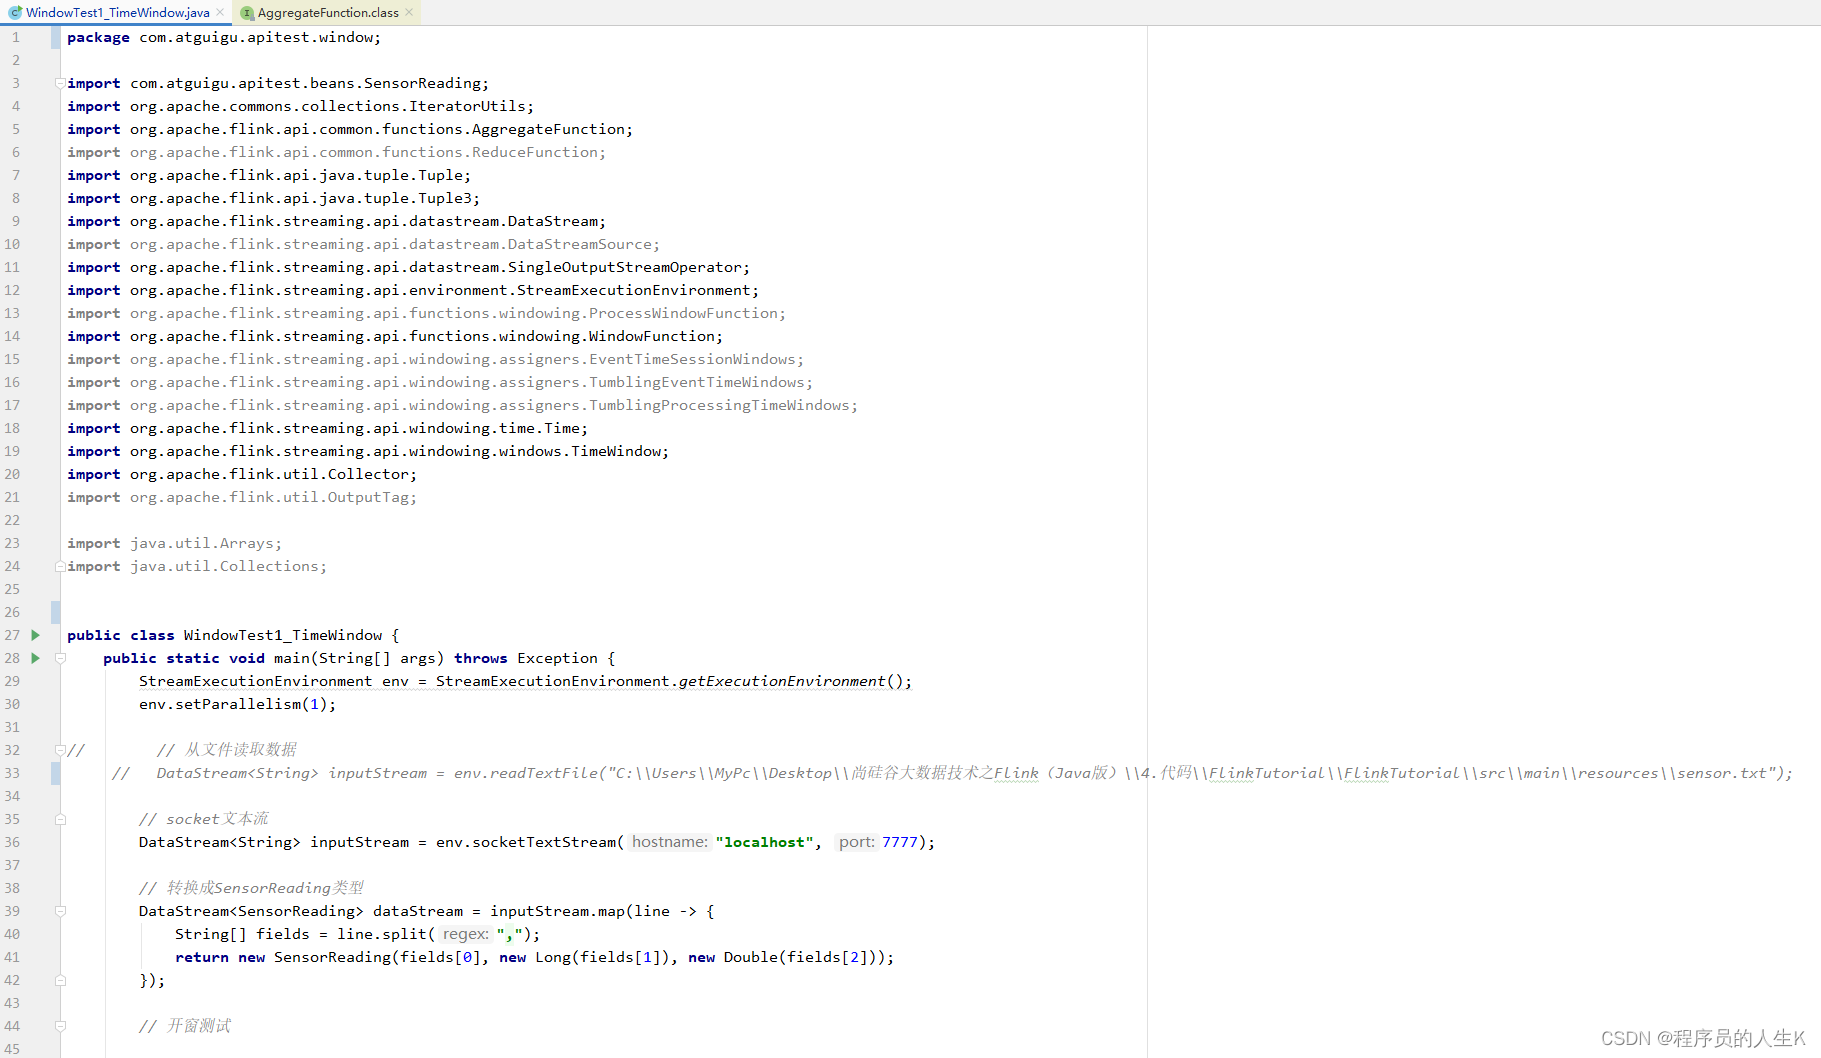Click the "hostname:" parameter hint

tap(669, 842)
